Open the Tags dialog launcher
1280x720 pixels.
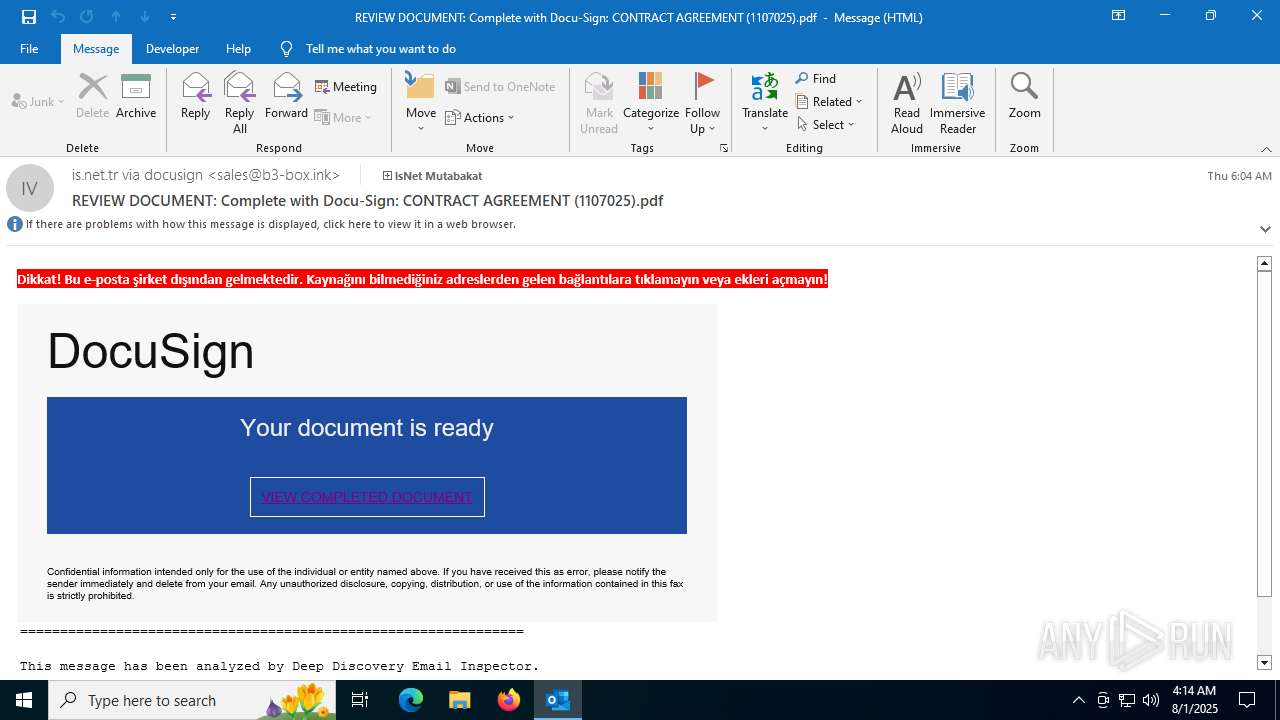pyautogui.click(x=724, y=148)
